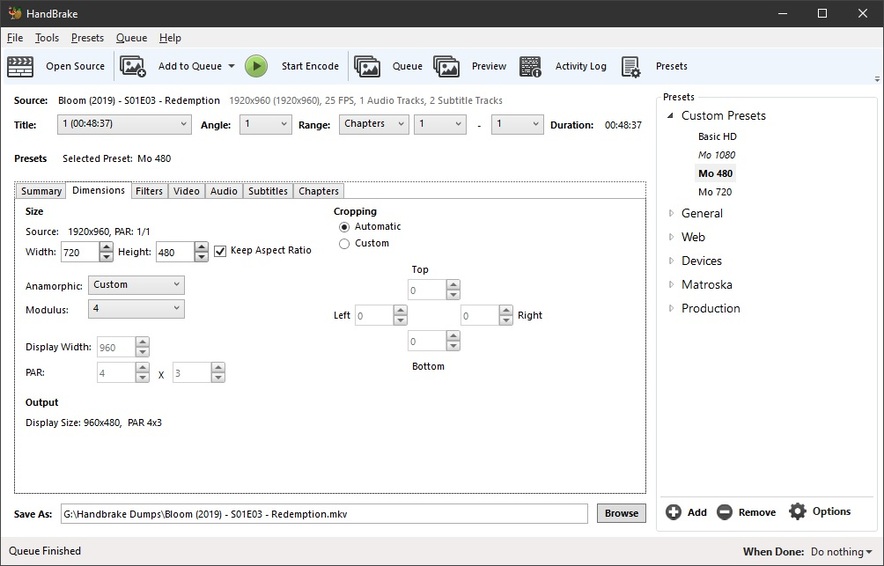Image resolution: width=884 pixels, height=566 pixels.
Task: Open the Modulus dropdown
Action: pos(136,308)
